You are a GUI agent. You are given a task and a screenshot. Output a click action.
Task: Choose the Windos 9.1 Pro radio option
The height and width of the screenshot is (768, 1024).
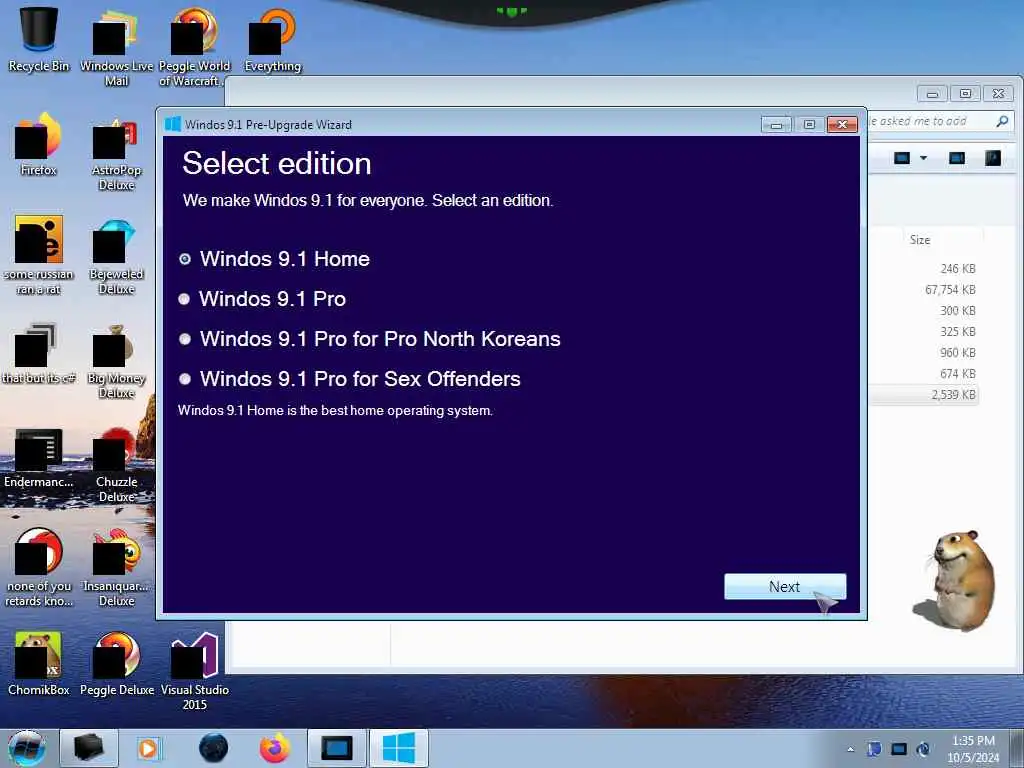(185, 299)
